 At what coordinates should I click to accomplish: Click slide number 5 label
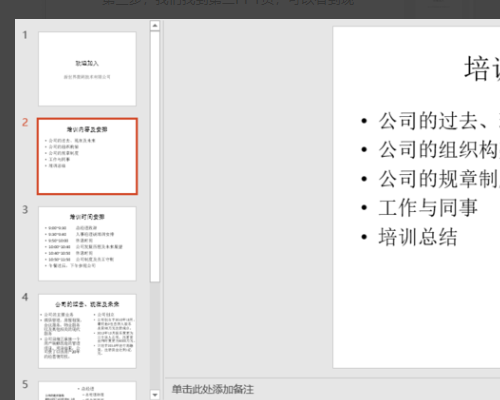(x=25, y=384)
